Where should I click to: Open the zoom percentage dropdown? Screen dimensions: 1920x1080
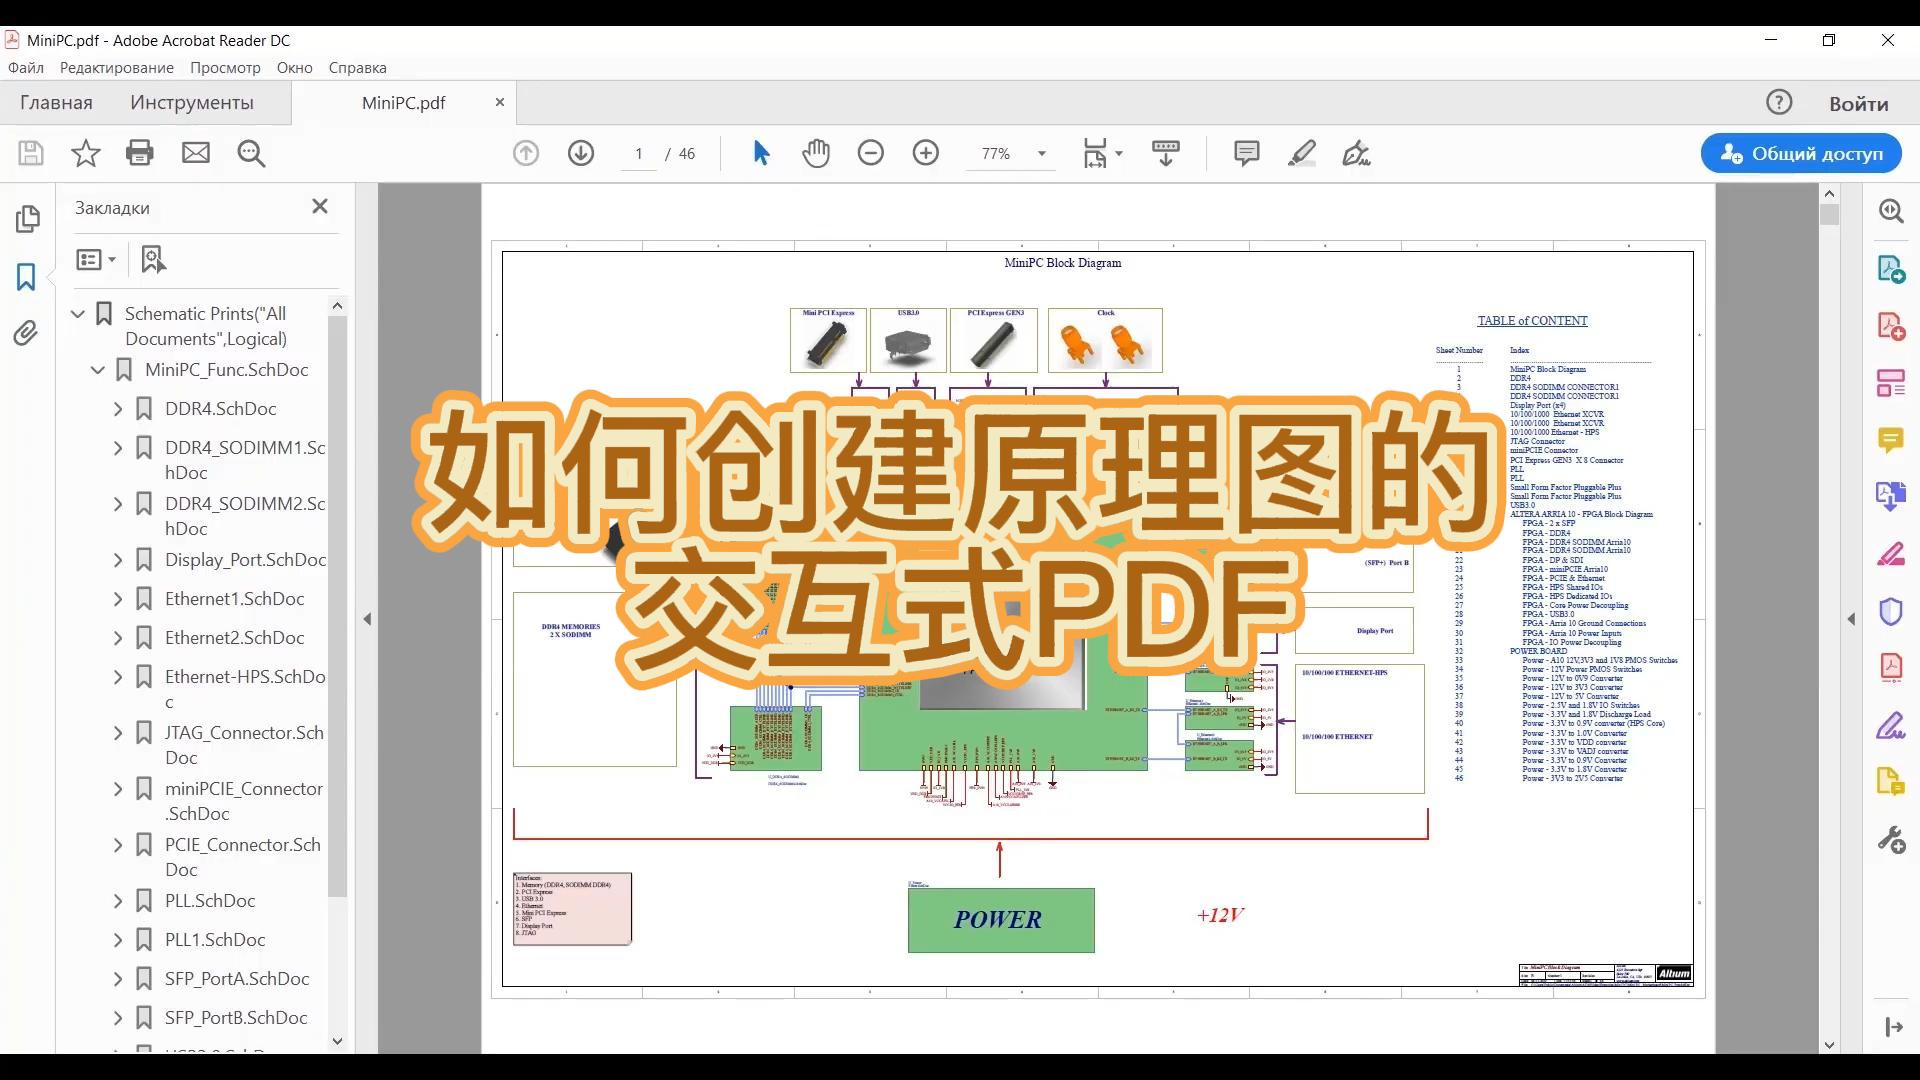point(1041,153)
